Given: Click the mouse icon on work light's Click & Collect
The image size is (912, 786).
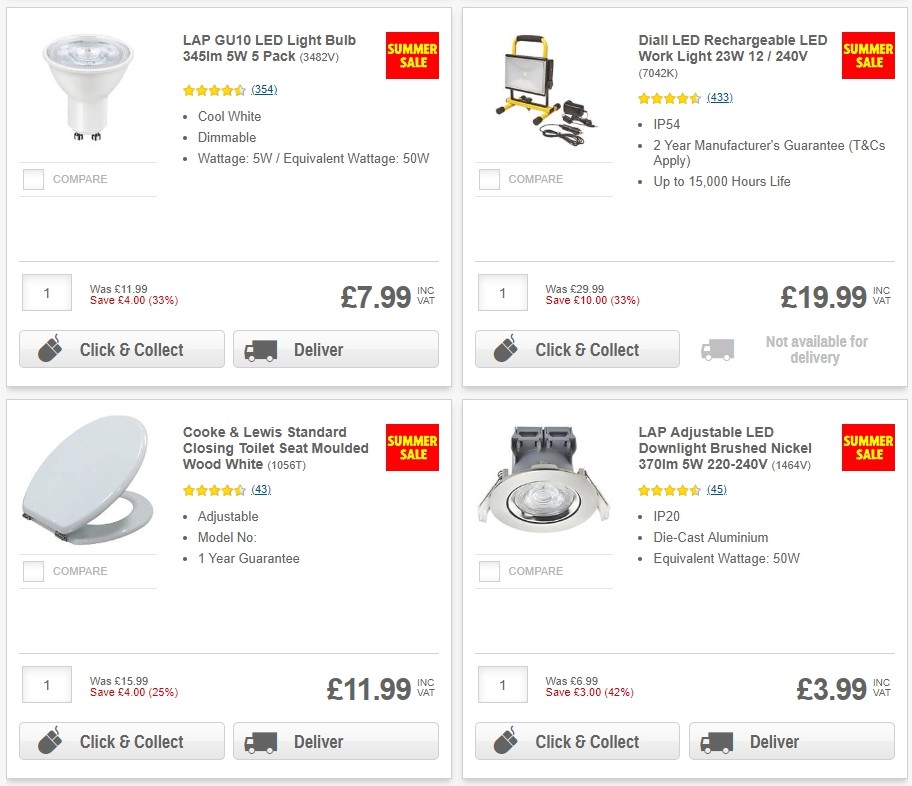Looking at the screenshot, I should point(505,350).
